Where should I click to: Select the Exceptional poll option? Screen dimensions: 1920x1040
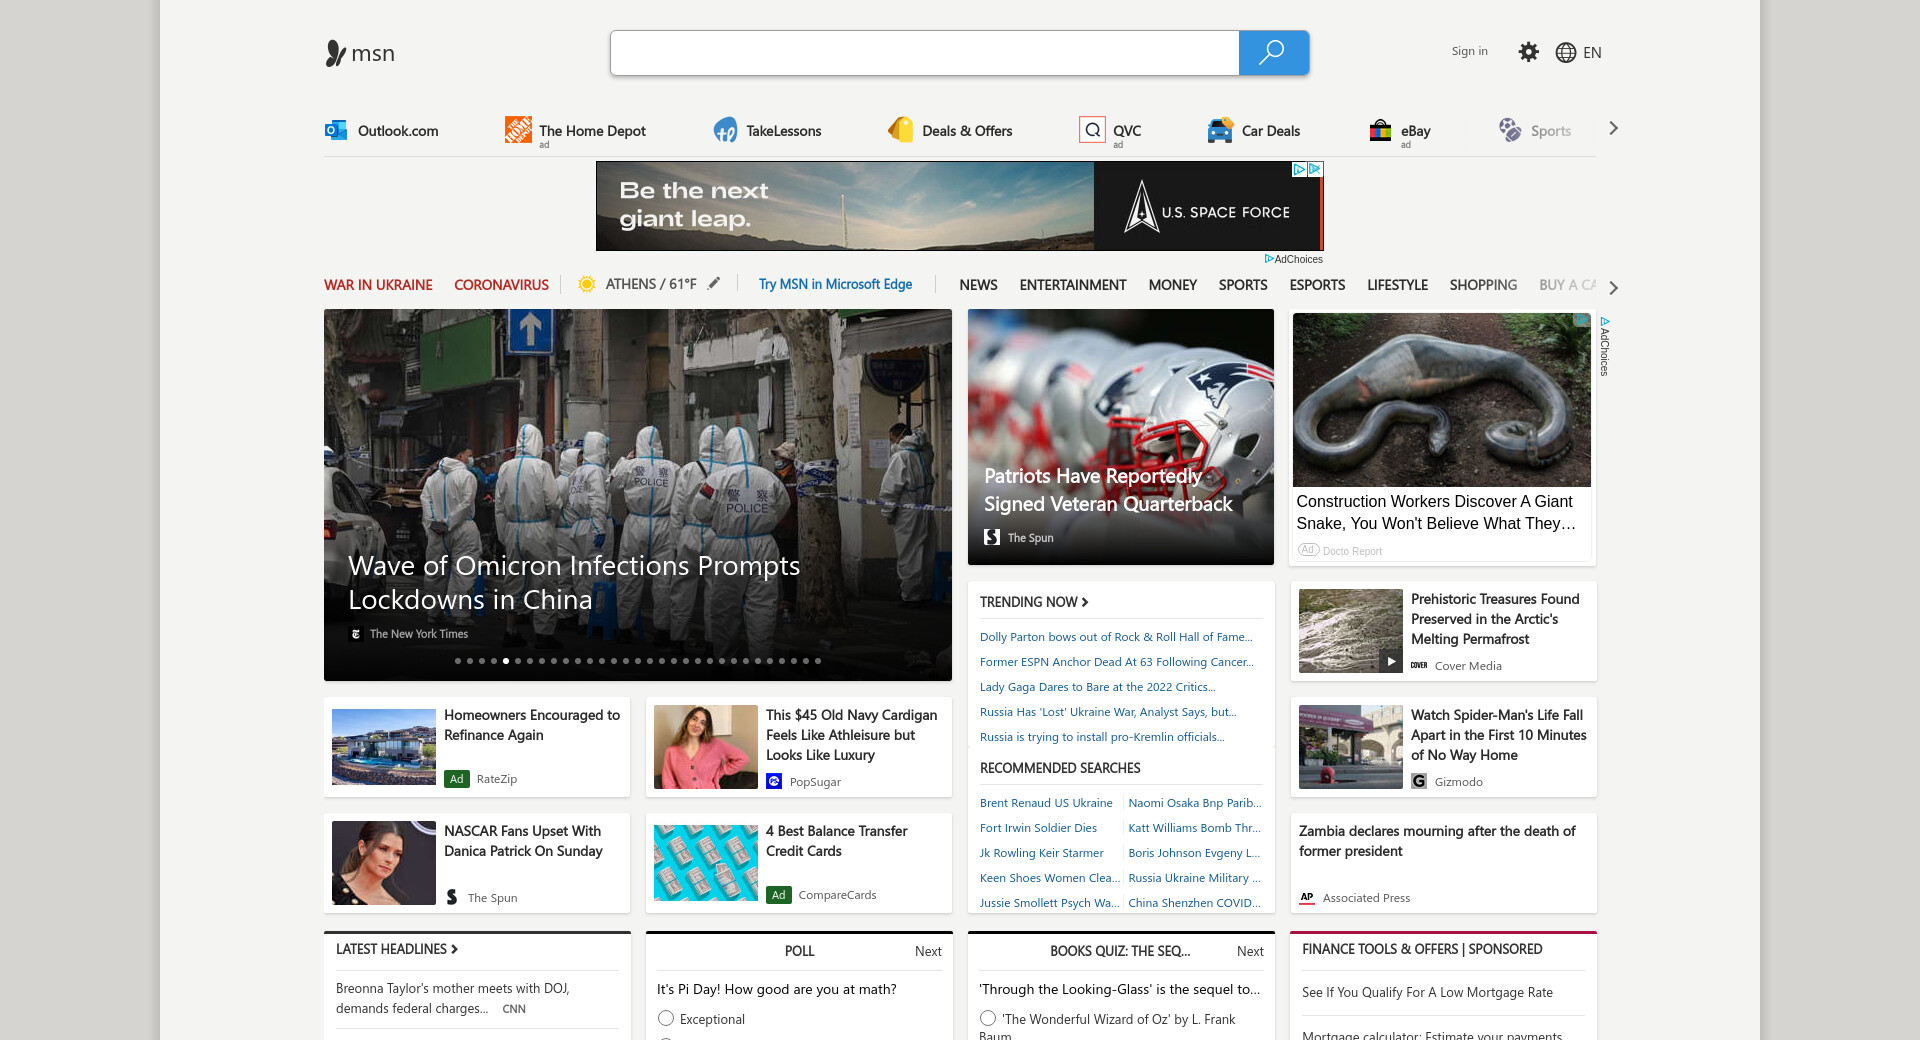click(x=666, y=1018)
